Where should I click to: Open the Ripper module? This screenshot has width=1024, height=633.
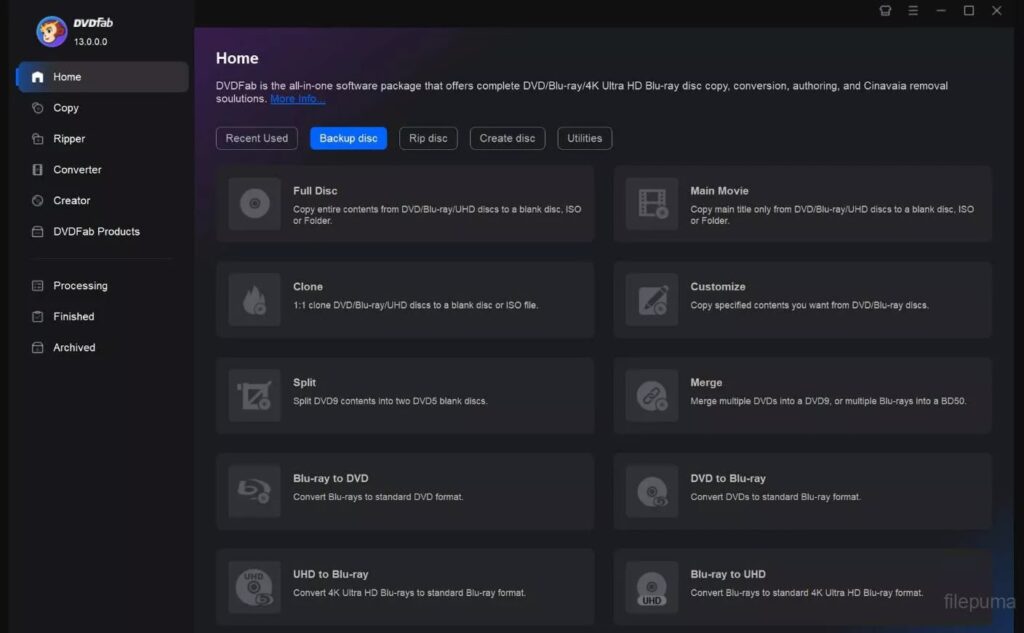coord(68,138)
